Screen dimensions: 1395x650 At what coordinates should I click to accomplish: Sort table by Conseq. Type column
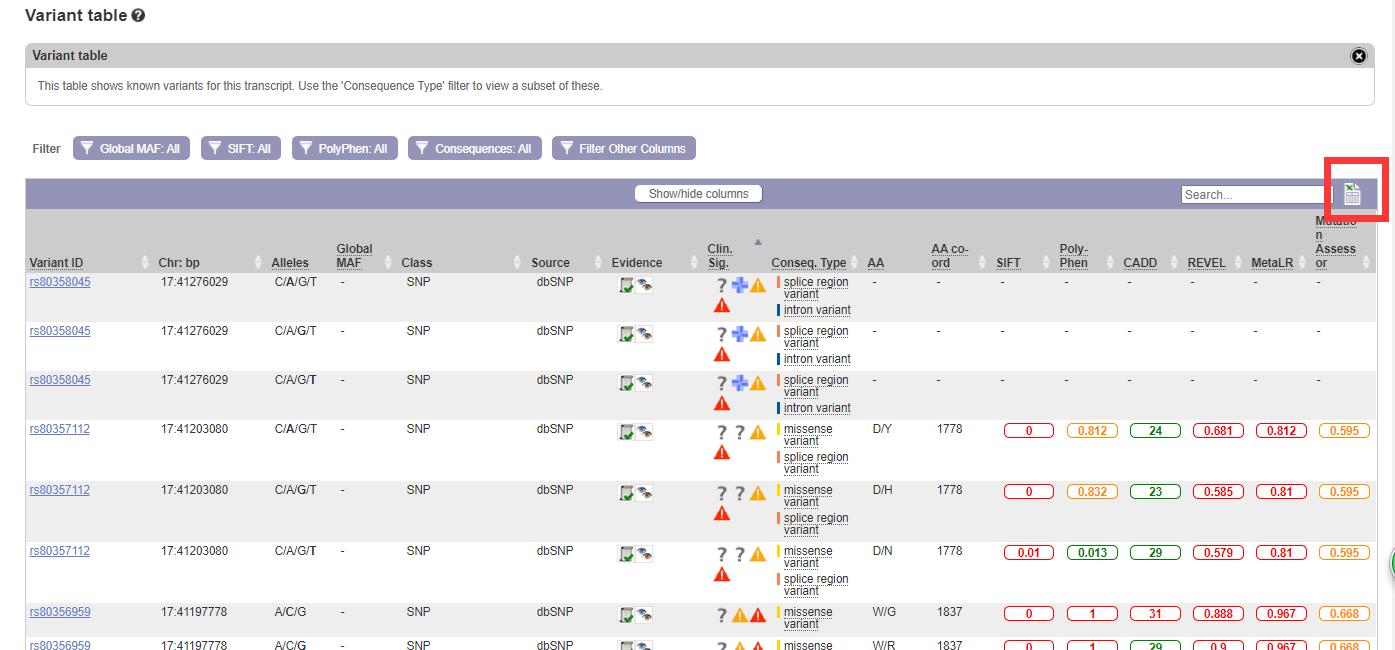coord(808,263)
